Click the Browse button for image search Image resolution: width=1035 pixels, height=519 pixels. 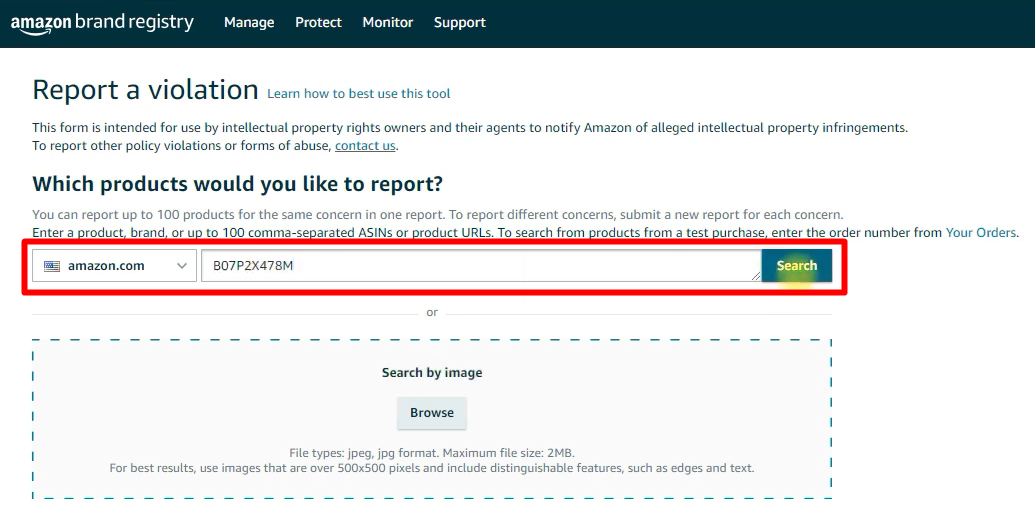pos(432,413)
